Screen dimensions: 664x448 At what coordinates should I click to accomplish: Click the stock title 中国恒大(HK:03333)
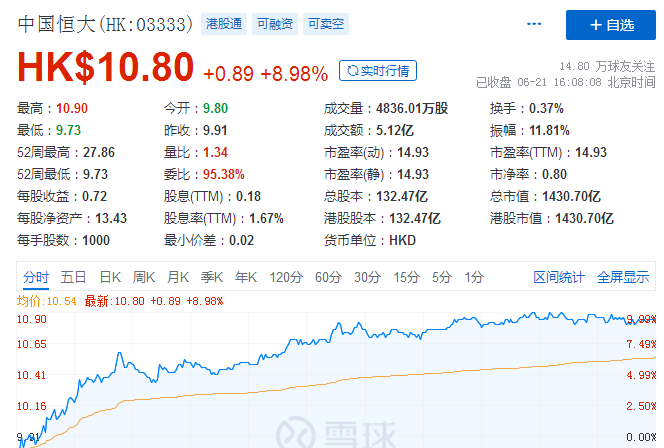coord(105,24)
